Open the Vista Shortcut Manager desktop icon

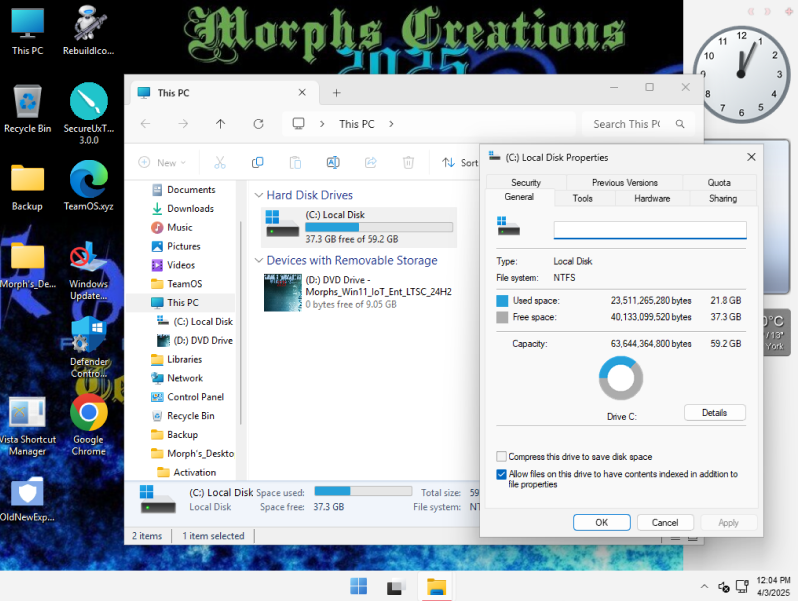pos(27,426)
